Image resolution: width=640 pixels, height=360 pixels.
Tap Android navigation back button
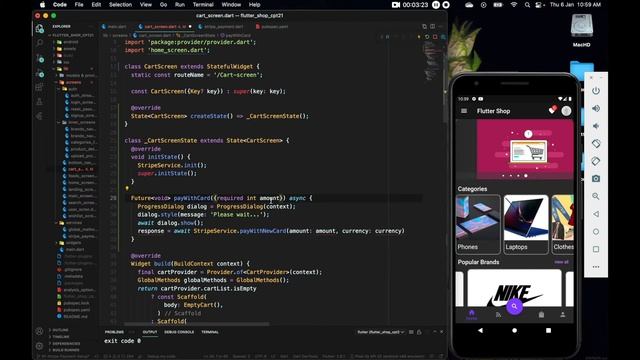[x=480, y=330]
